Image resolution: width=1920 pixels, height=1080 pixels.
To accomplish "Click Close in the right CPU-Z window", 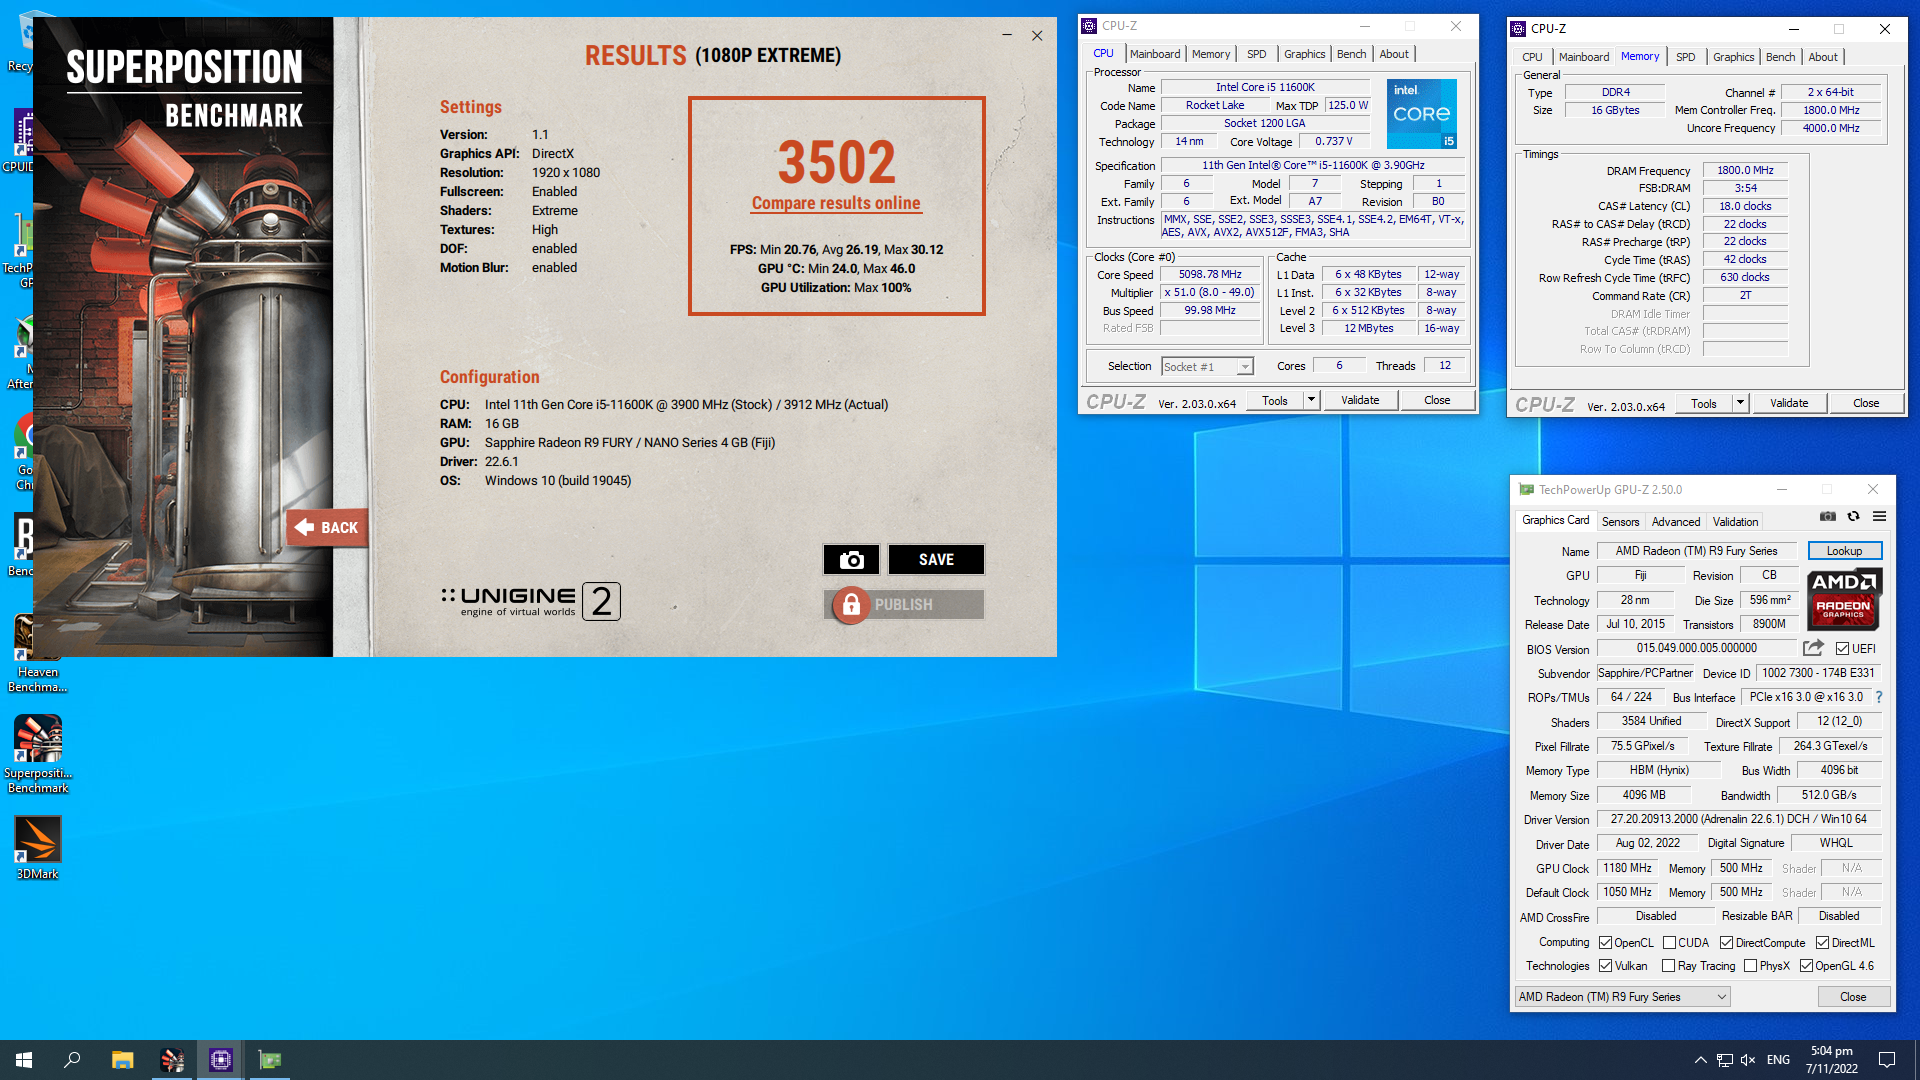I will [1866, 403].
